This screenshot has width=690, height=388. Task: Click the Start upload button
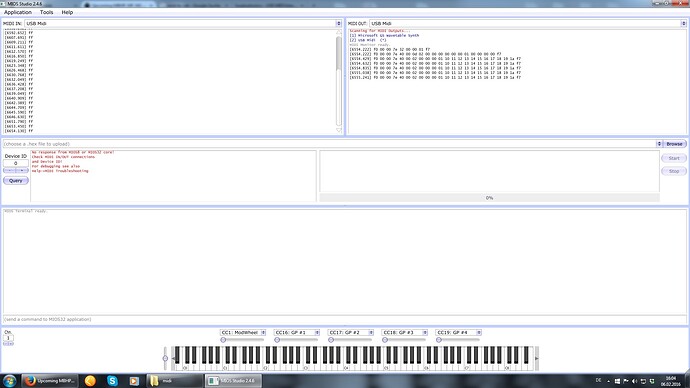(x=674, y=158)
